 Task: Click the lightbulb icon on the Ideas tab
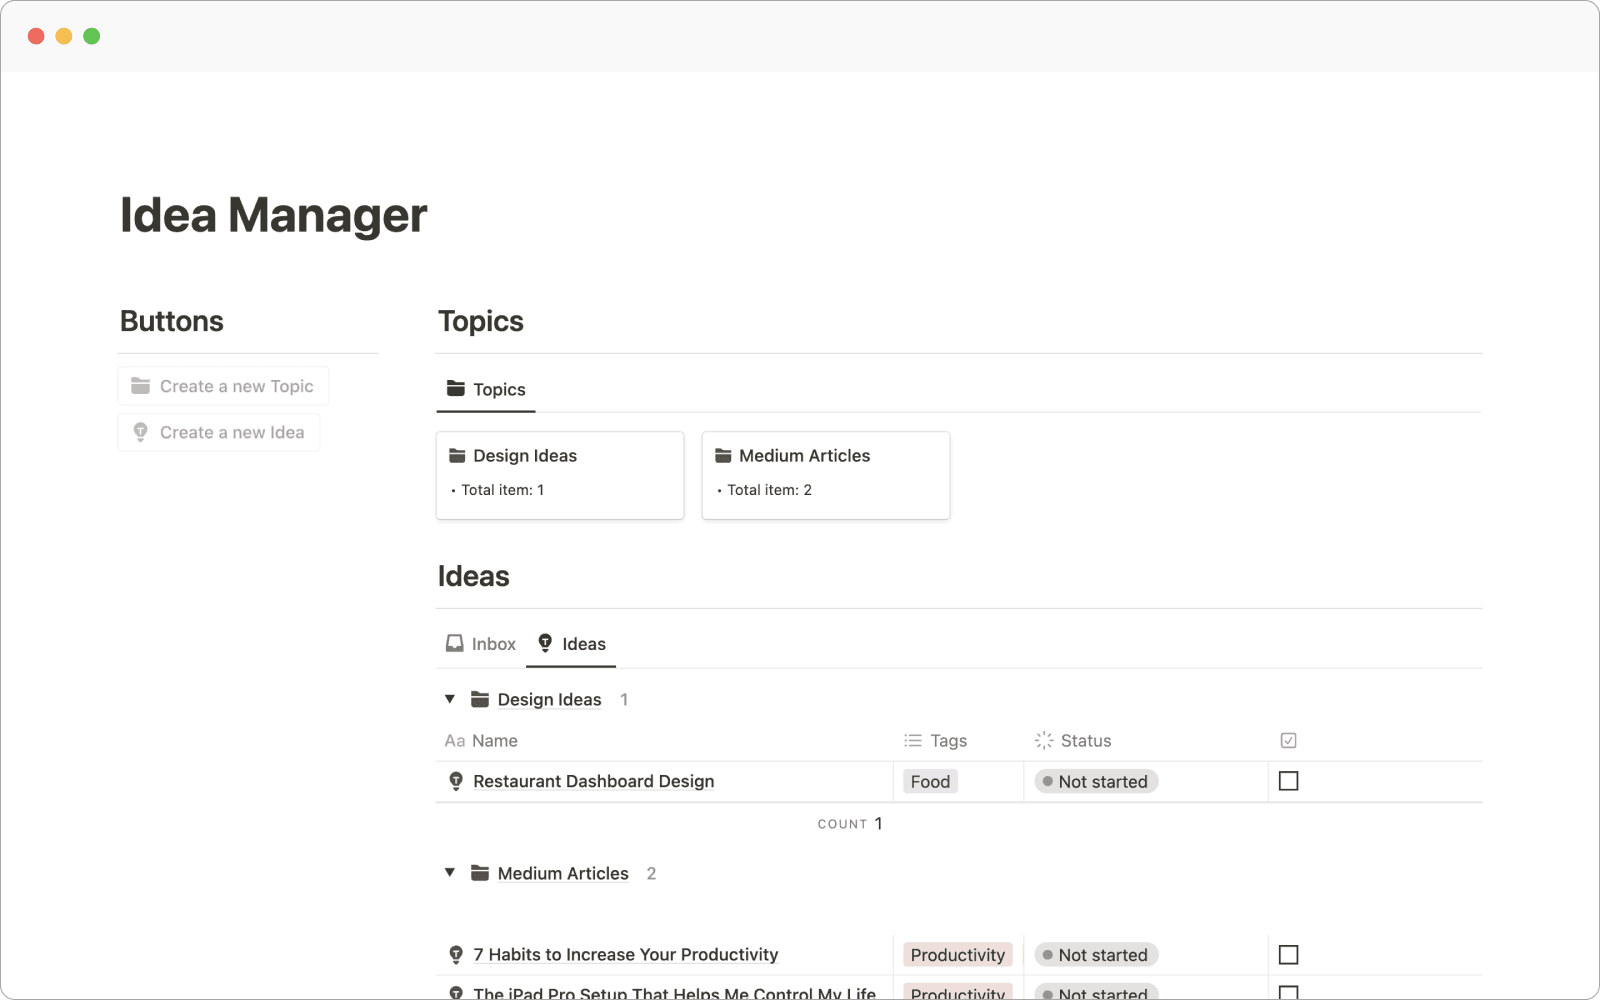pos(545,643)
